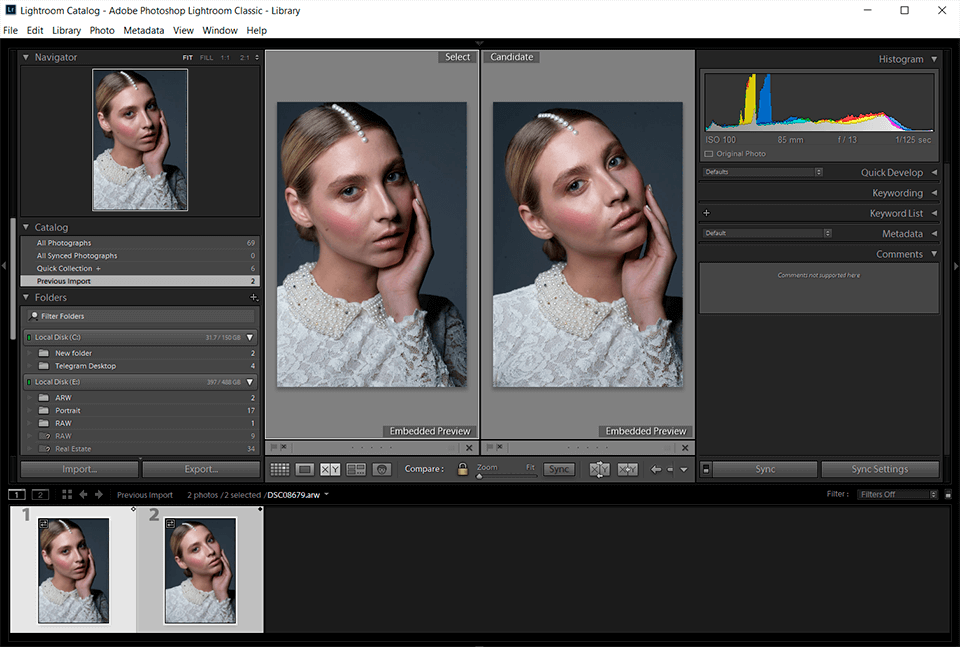Open the People view icon
This screenshot has width=960, height=647.
[x=381, y=469]
